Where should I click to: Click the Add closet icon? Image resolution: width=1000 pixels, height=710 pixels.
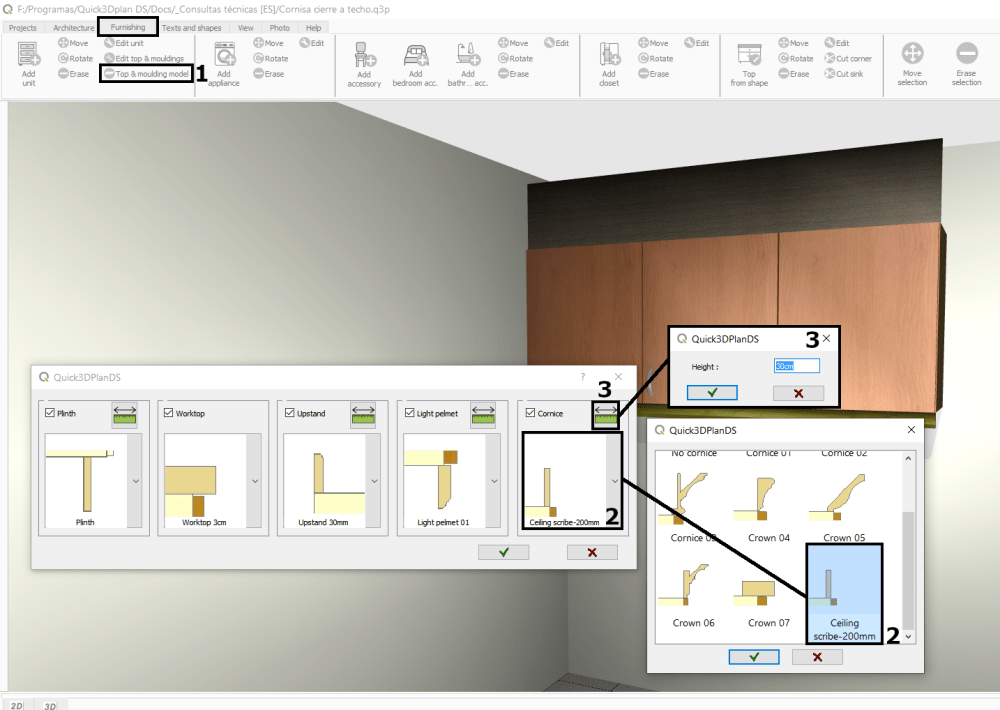pyautogui.click(x=608, y=60)
